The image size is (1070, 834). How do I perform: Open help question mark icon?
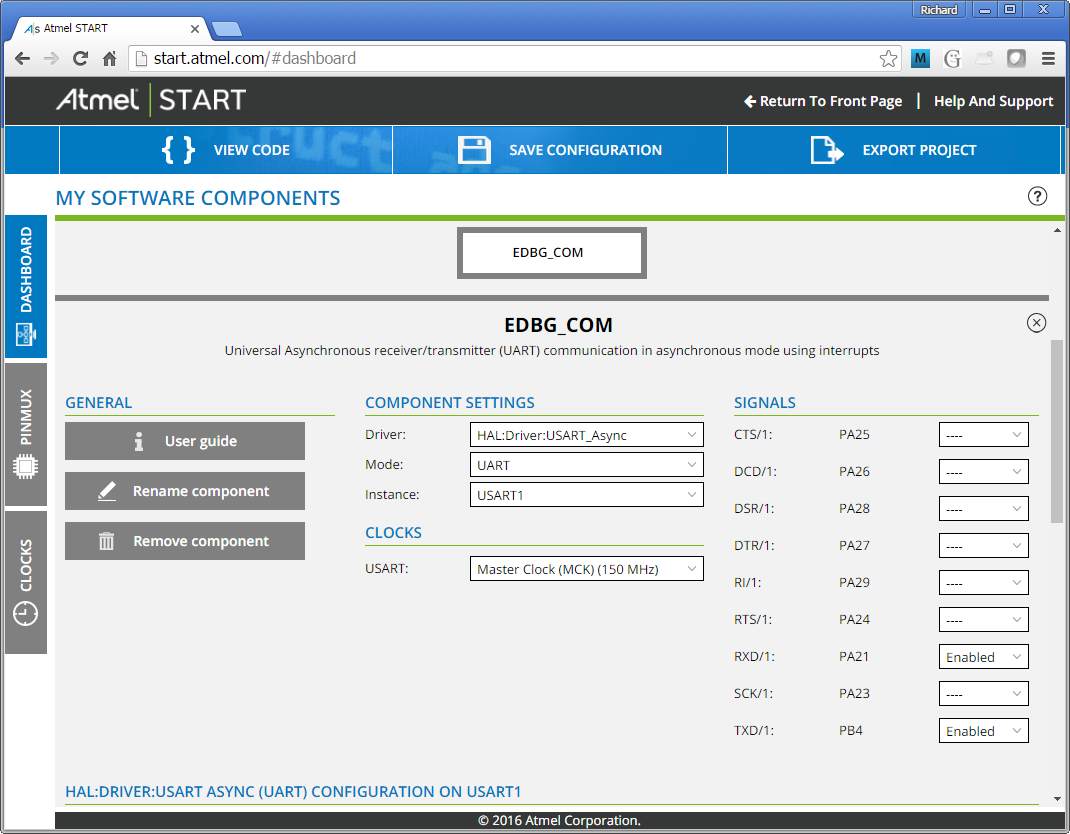1037,197
